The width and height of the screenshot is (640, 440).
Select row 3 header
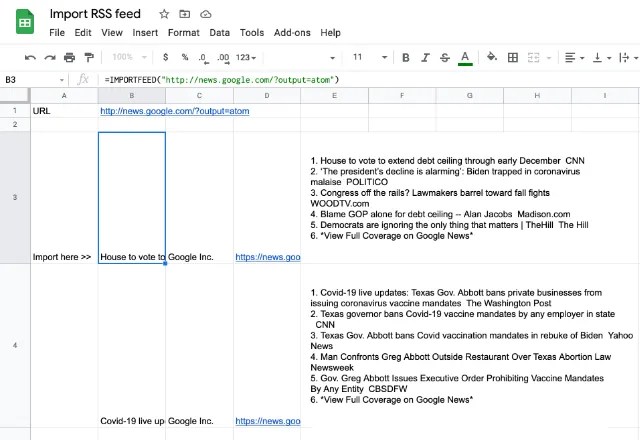coord(15,198)
